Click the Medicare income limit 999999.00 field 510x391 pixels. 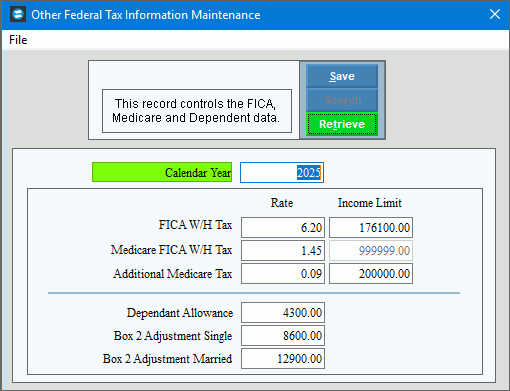point(371,250)
